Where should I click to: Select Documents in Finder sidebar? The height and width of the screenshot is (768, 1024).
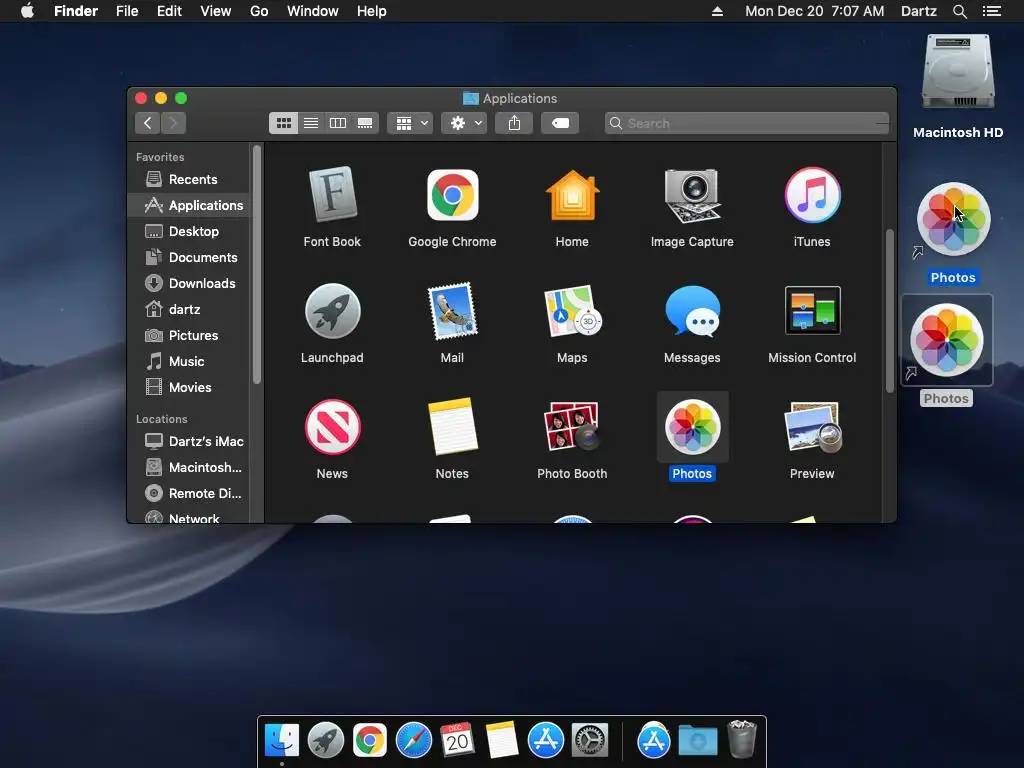point(189,257)
